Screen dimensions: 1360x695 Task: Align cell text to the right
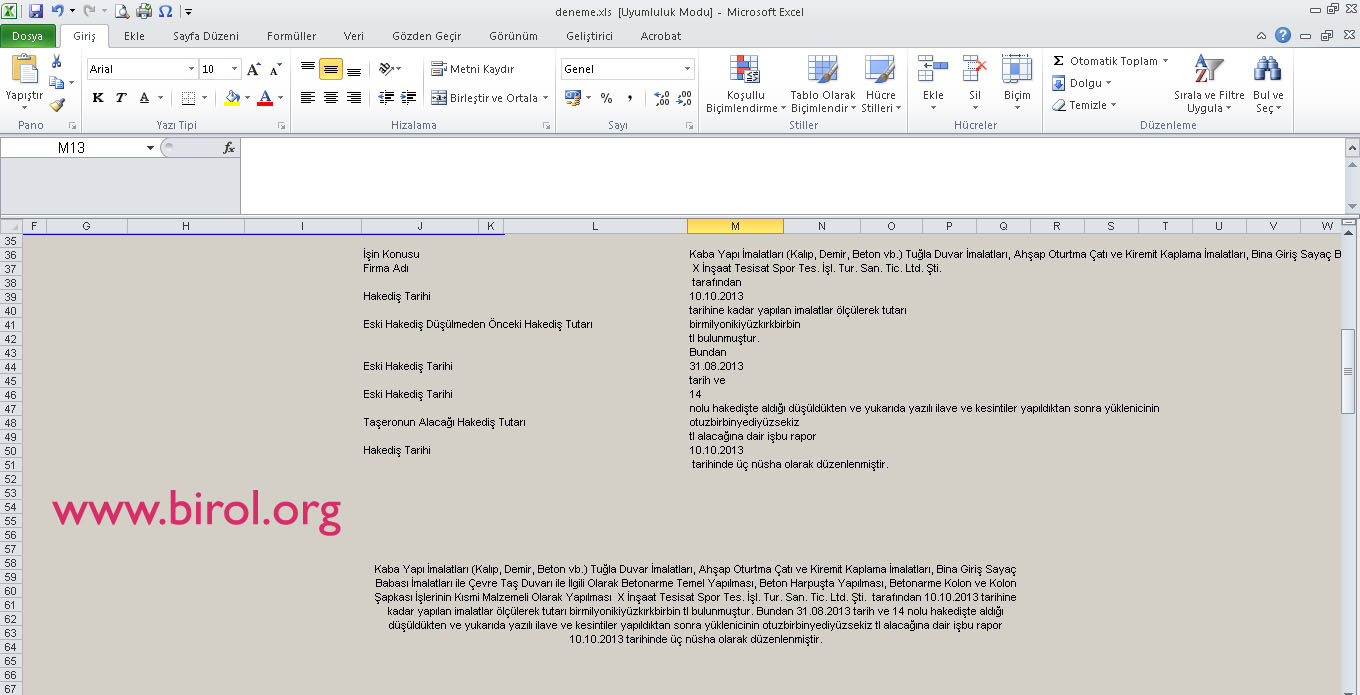(x=354, y=98)
